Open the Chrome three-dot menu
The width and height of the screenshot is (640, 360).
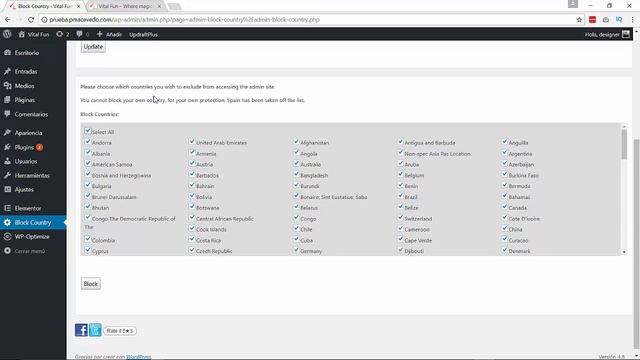click(632, 20)
